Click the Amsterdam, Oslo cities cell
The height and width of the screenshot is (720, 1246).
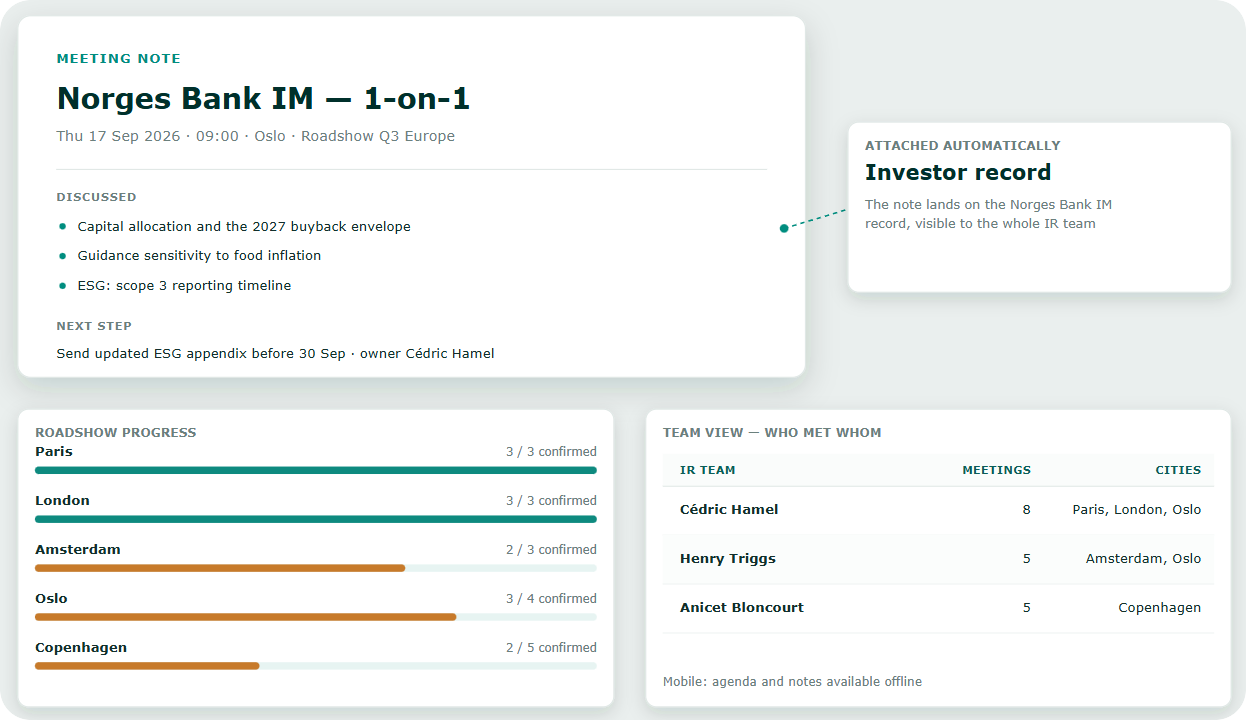coord(1144,559)
